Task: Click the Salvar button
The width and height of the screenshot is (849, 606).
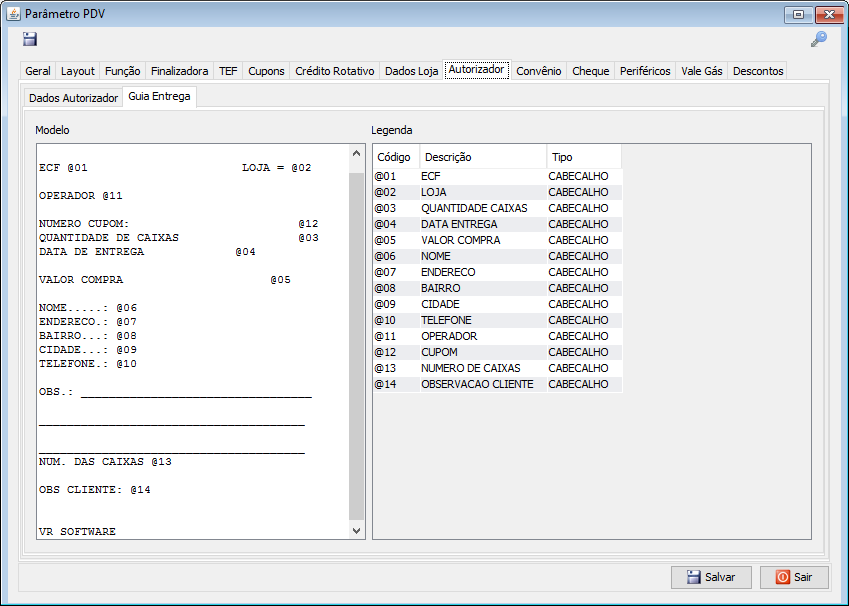Action: click(x=711, y=577)
